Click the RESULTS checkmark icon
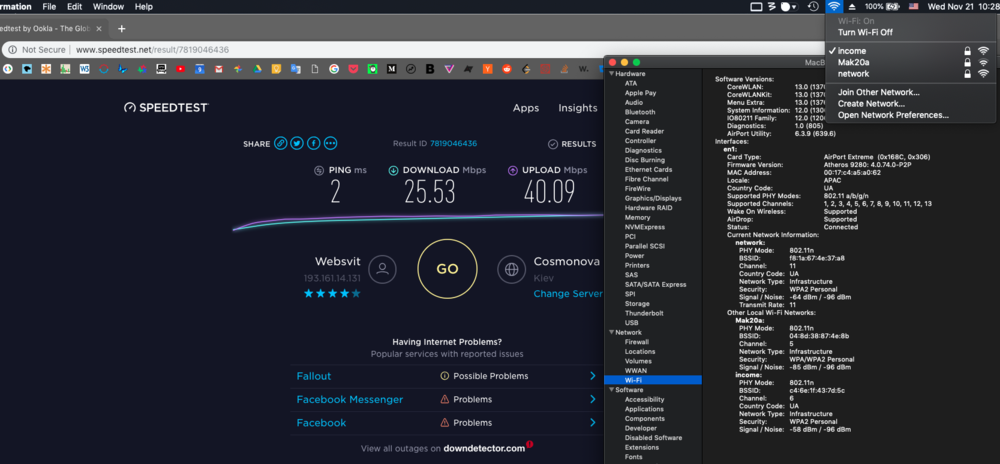Viewport: 1000px width, 464px height. [x=553, y=144]
